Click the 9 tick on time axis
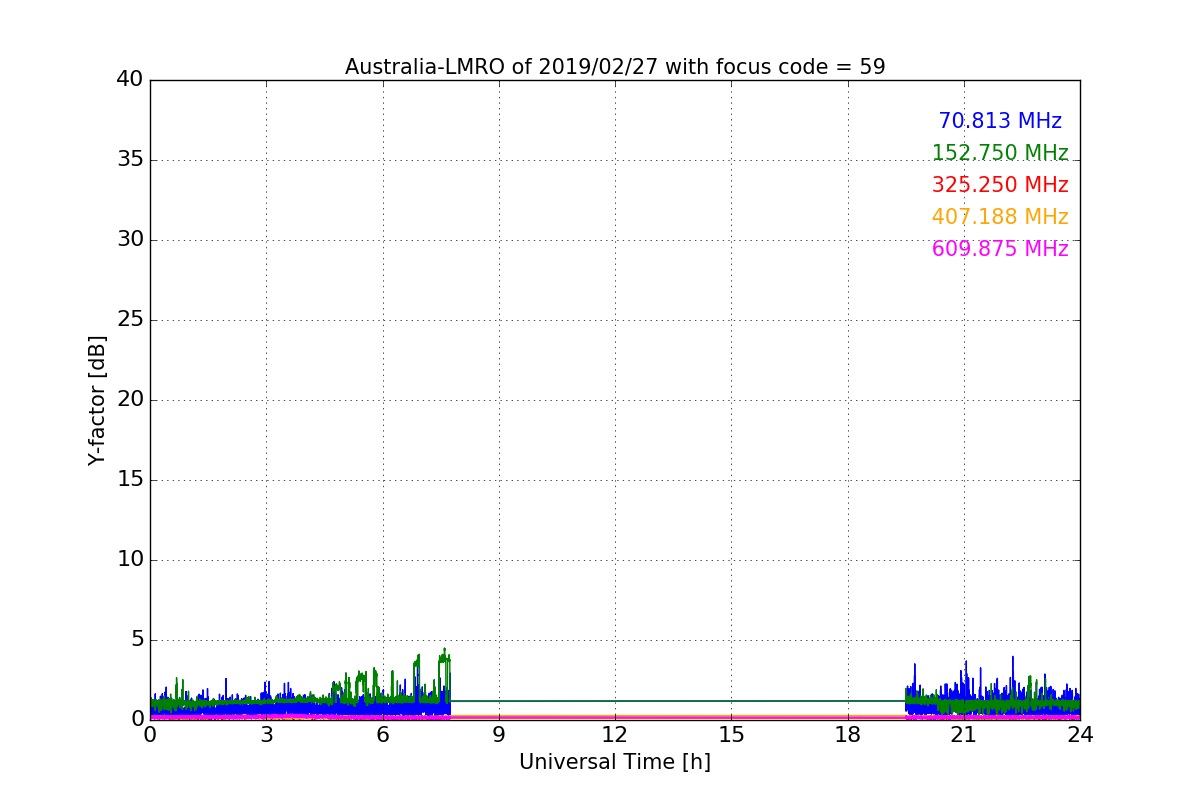Screen dimensions: 1200x800 pos(499,734)
